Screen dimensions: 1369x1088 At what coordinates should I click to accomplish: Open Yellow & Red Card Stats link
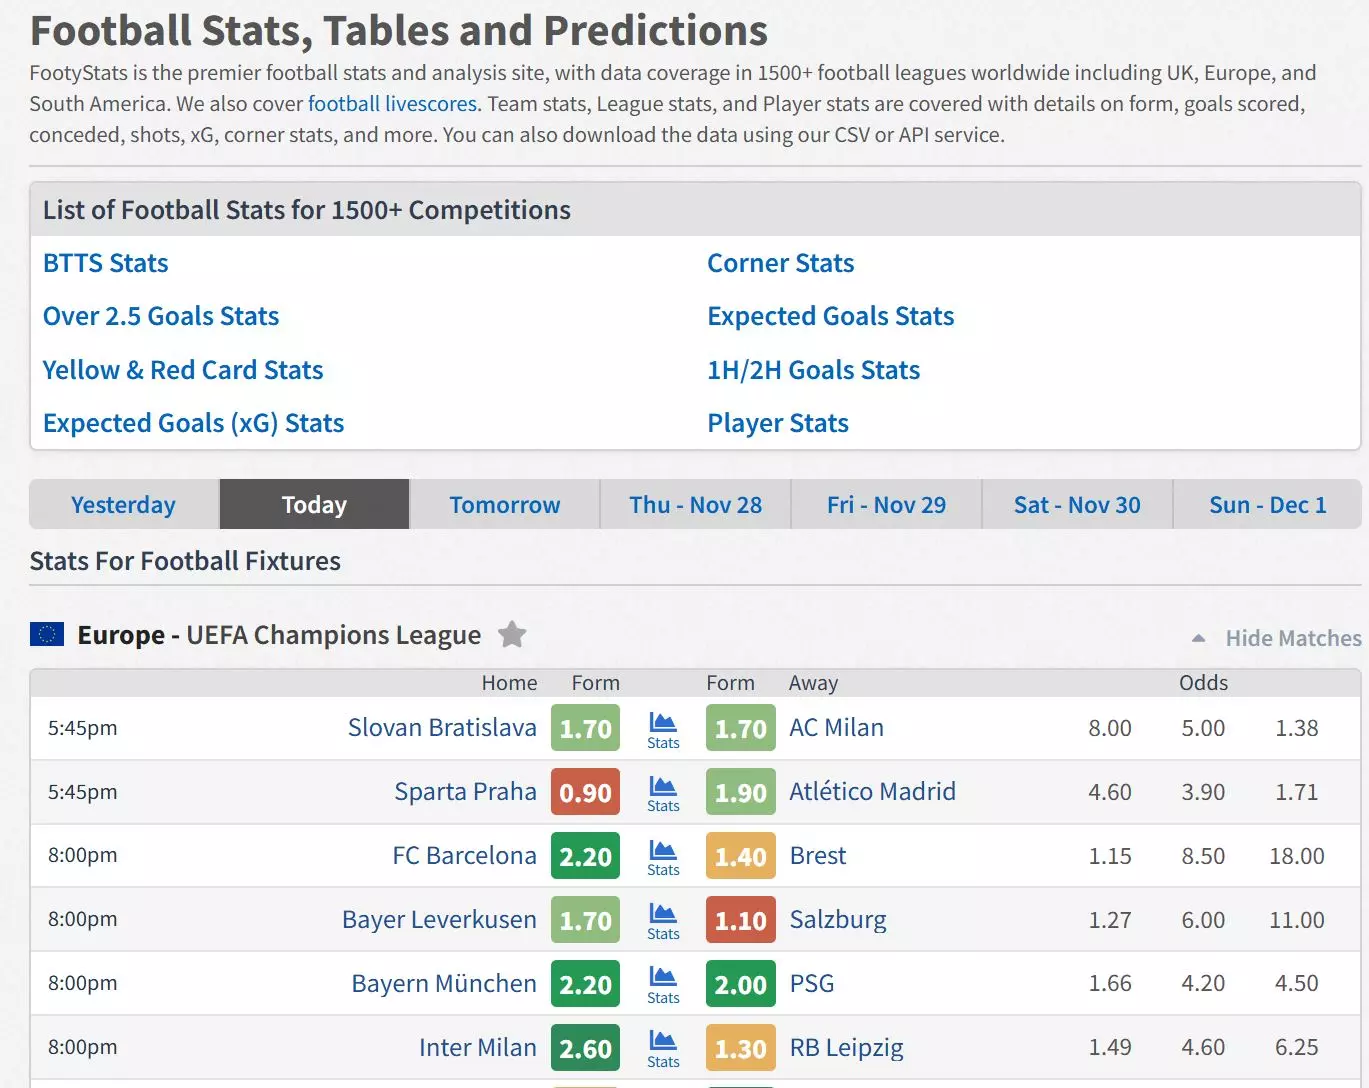[183, 370]
